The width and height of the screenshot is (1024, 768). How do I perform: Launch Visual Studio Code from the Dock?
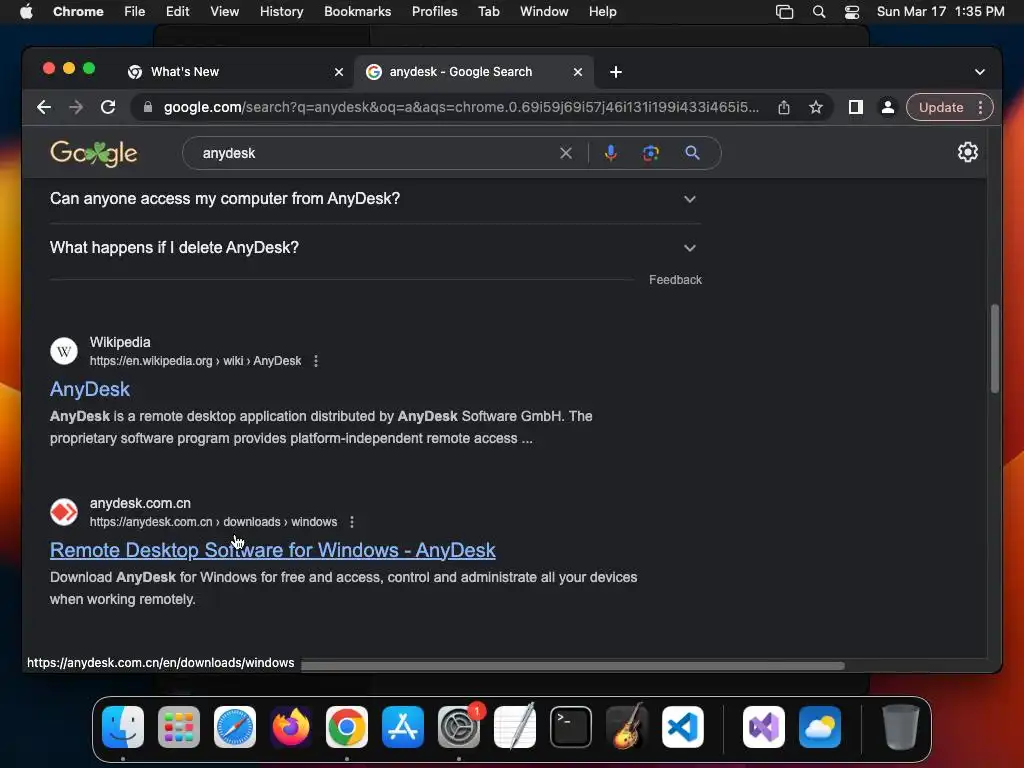(682, 727)
